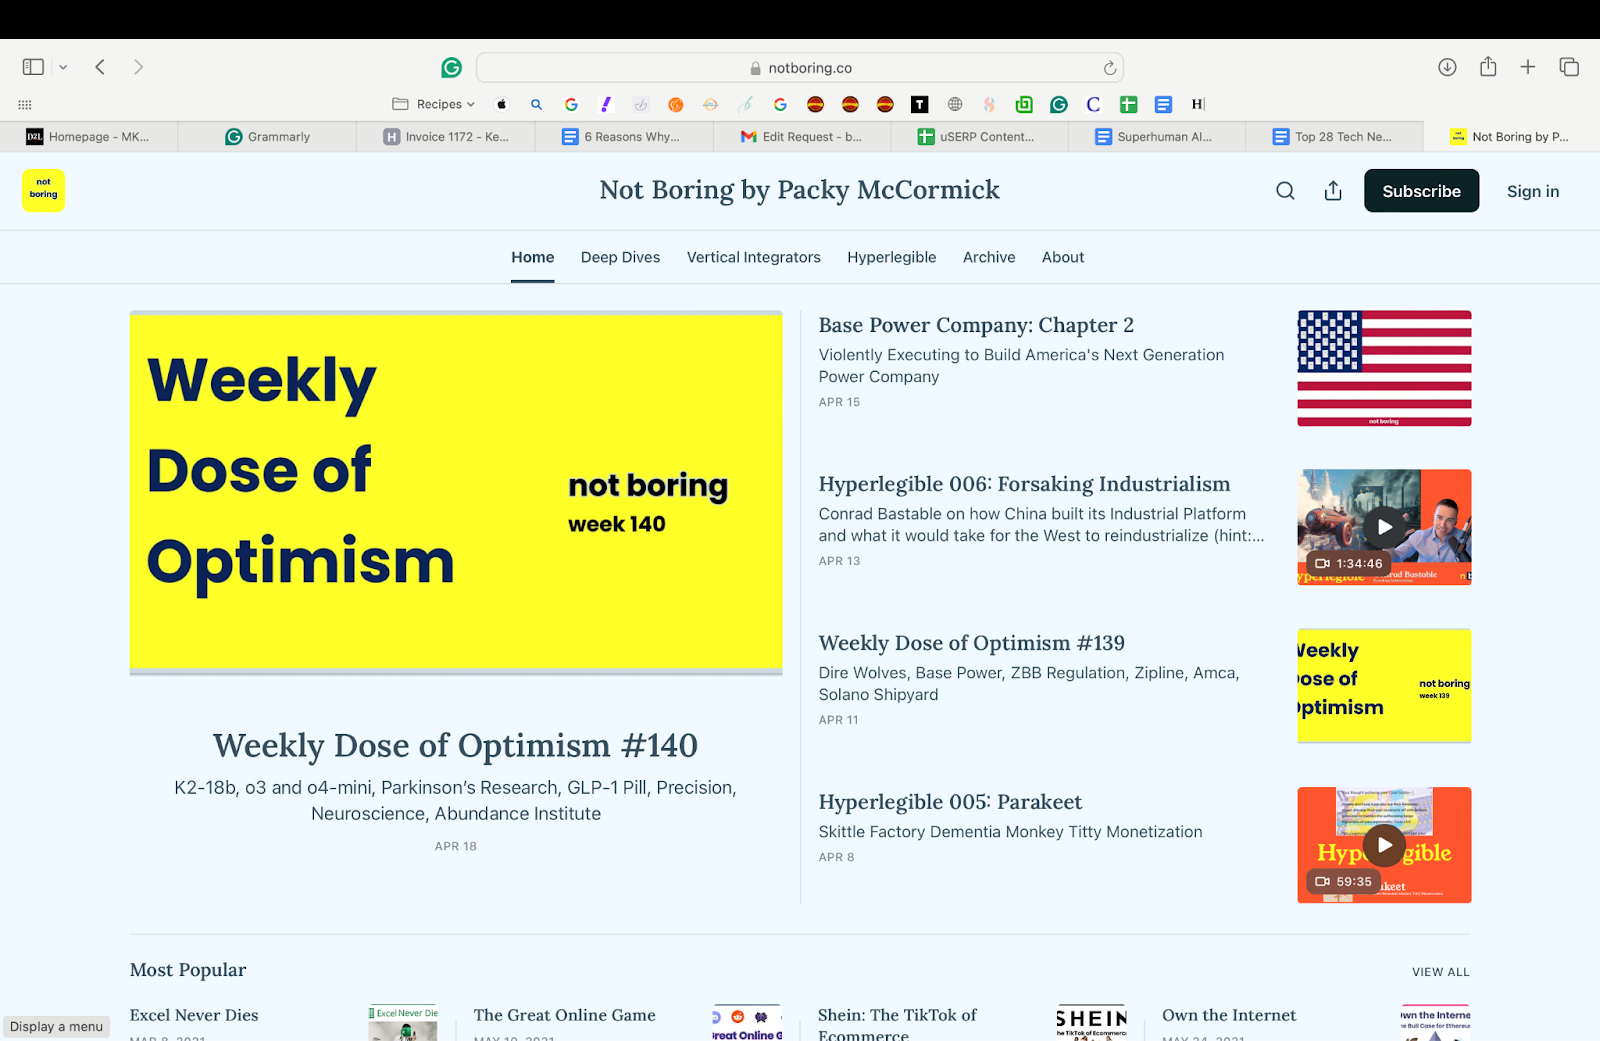Open a new tab with the plus icon
The width and height of the screenshot is (1600, 1041).
(1528, 67)
